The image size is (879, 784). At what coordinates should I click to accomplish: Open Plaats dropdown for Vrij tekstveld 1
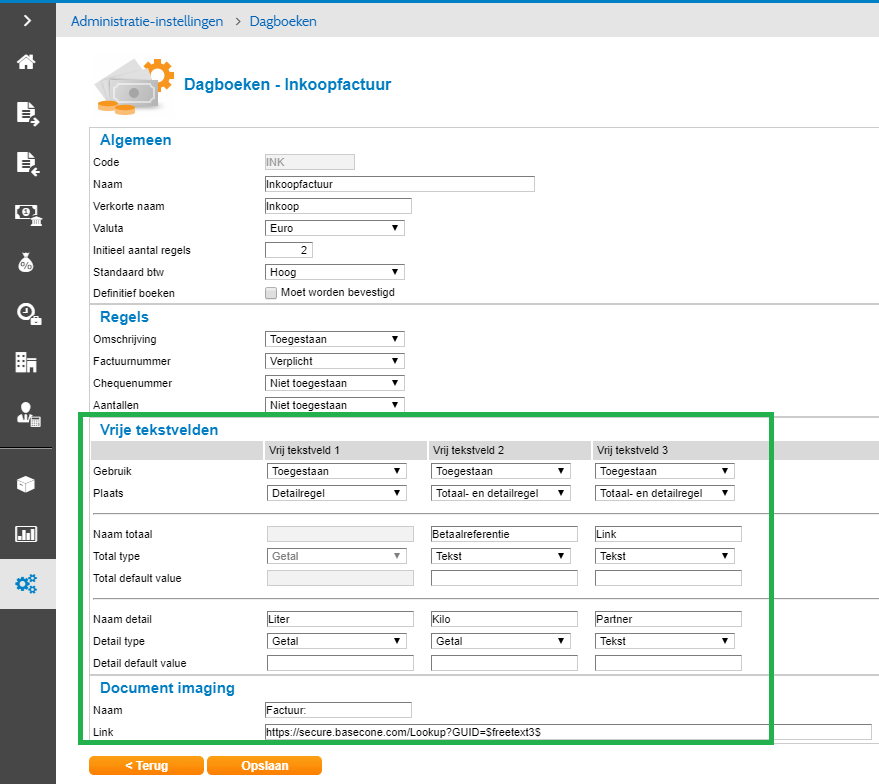click(336, 493)
